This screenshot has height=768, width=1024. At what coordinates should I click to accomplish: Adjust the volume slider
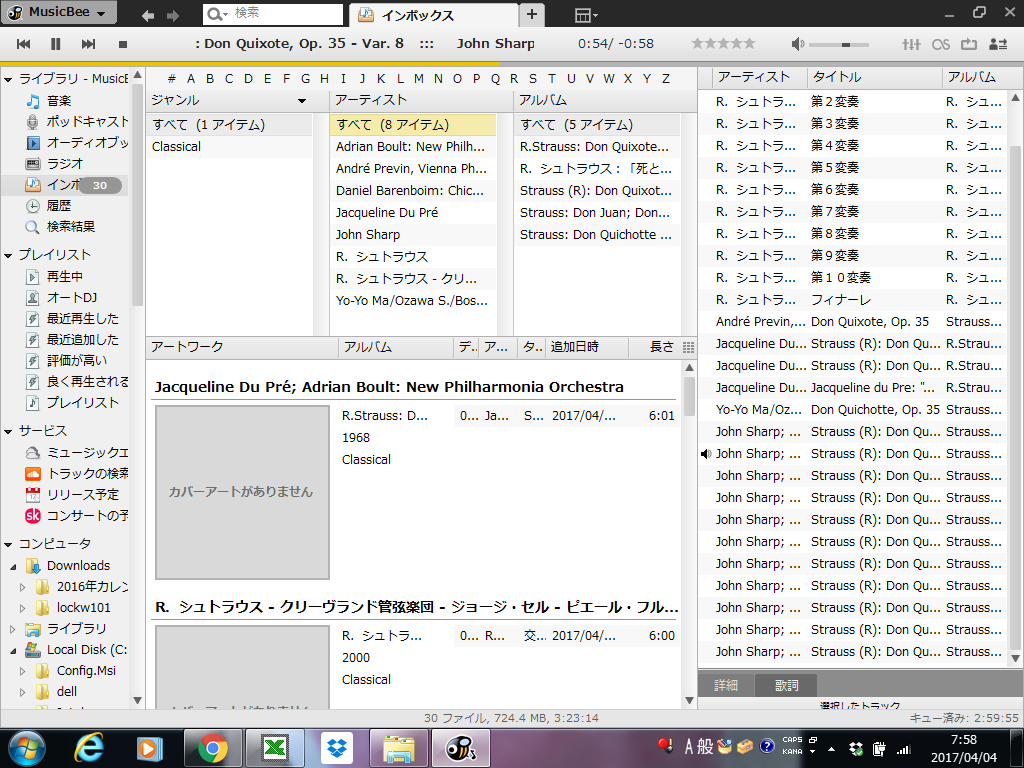click(x=839, y=44)
